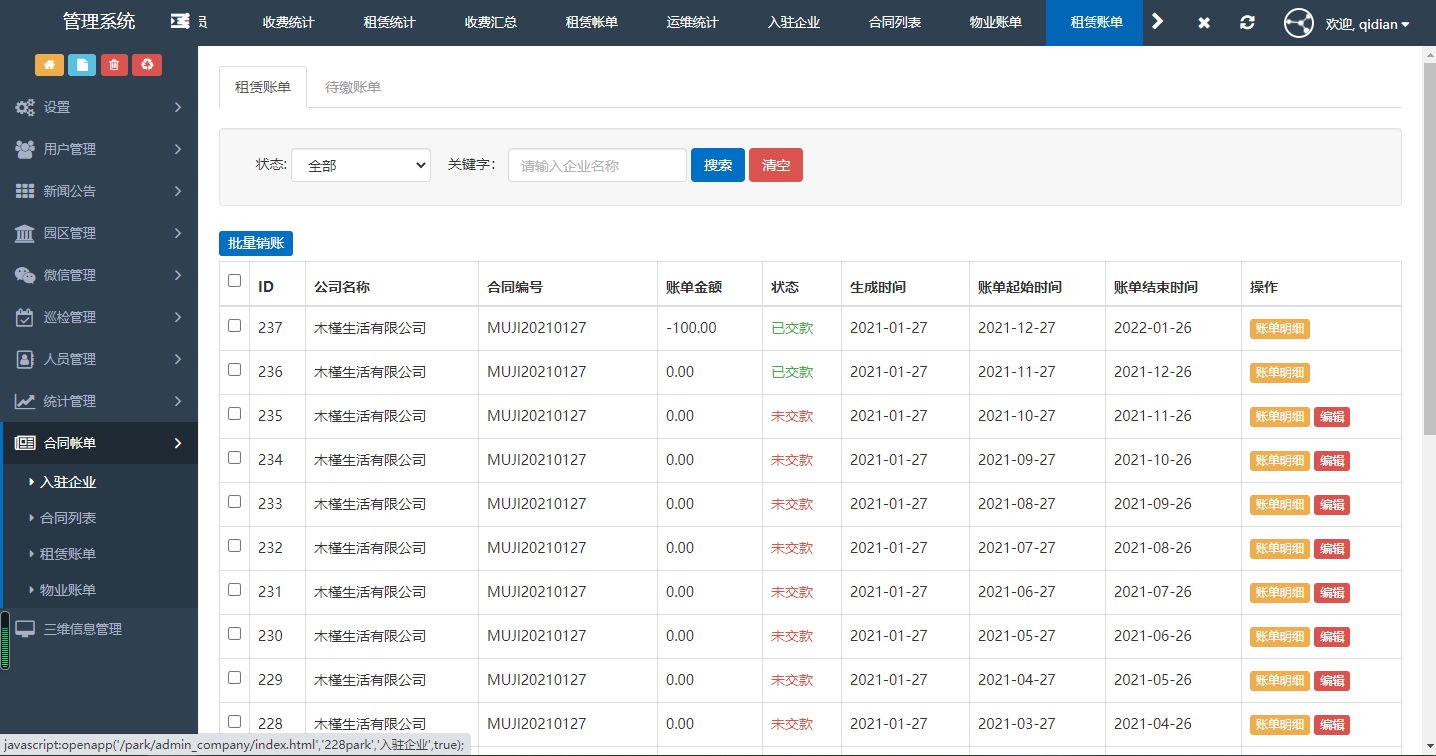This screenshot has width=1436, height=756.
Task: Click the calendar check icon beside 巡检管理
Action: pyautogui.click(x=25, y=317)
